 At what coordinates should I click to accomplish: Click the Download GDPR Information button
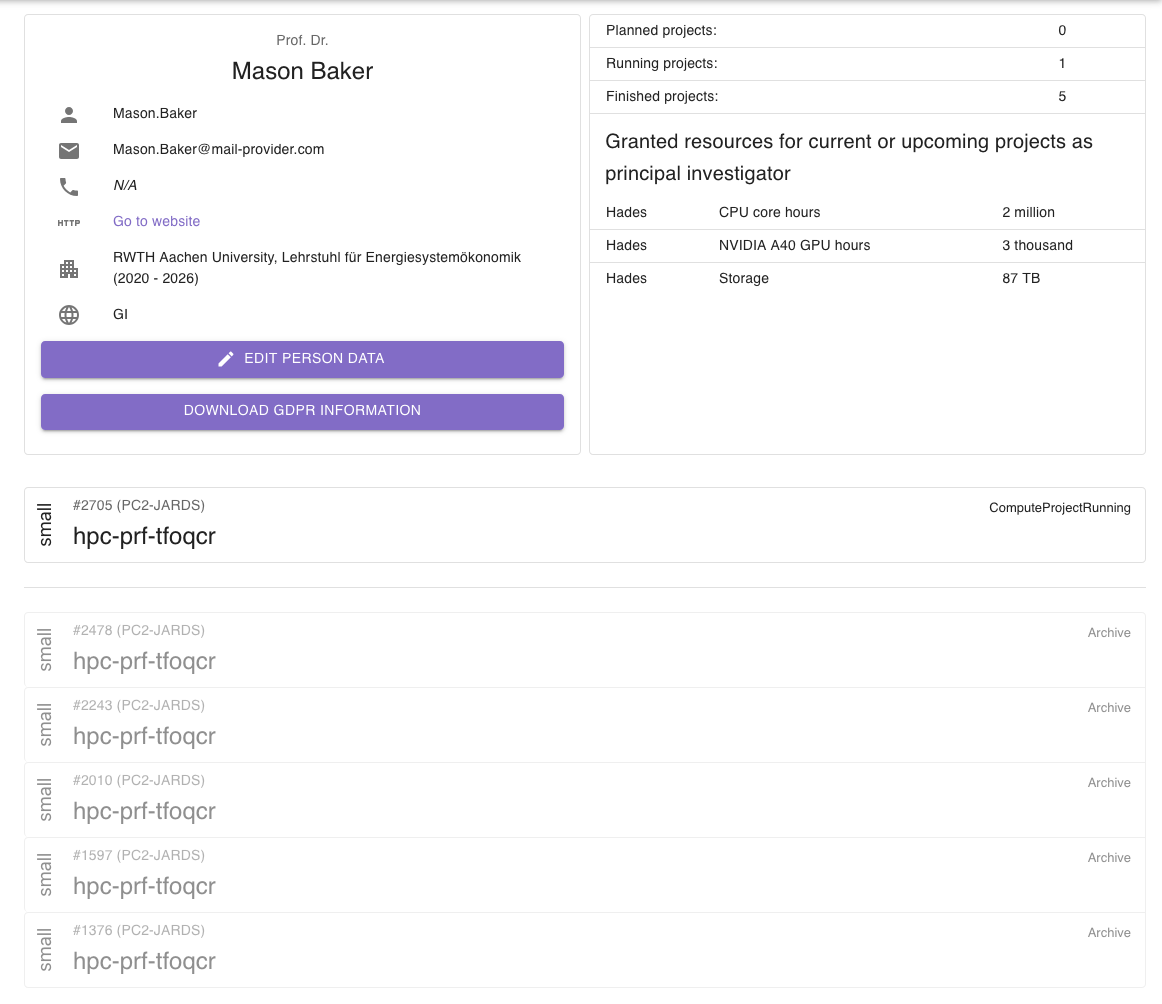(x=302, y=410)
